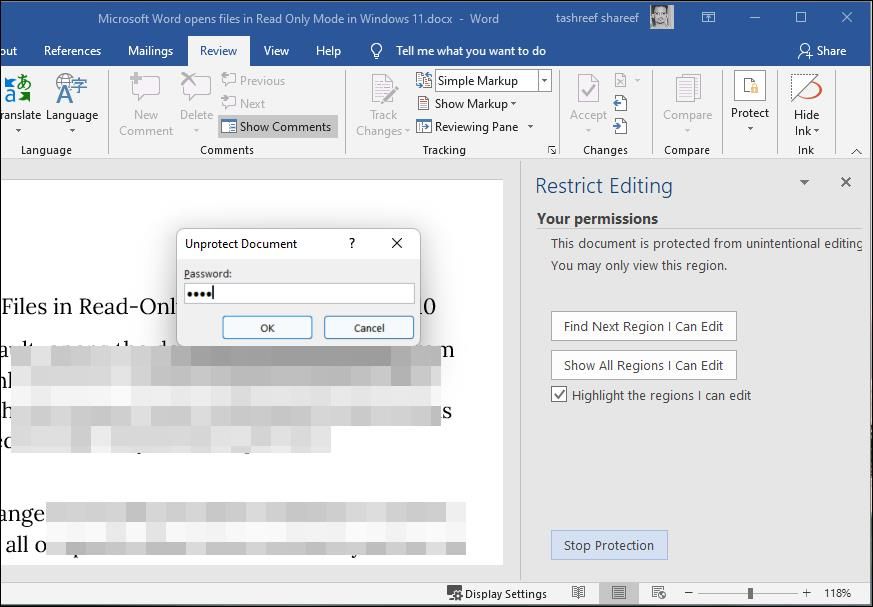Click the Compare documents icon
The height and width of the screenshot is (607, 873).
click(687, 92)
